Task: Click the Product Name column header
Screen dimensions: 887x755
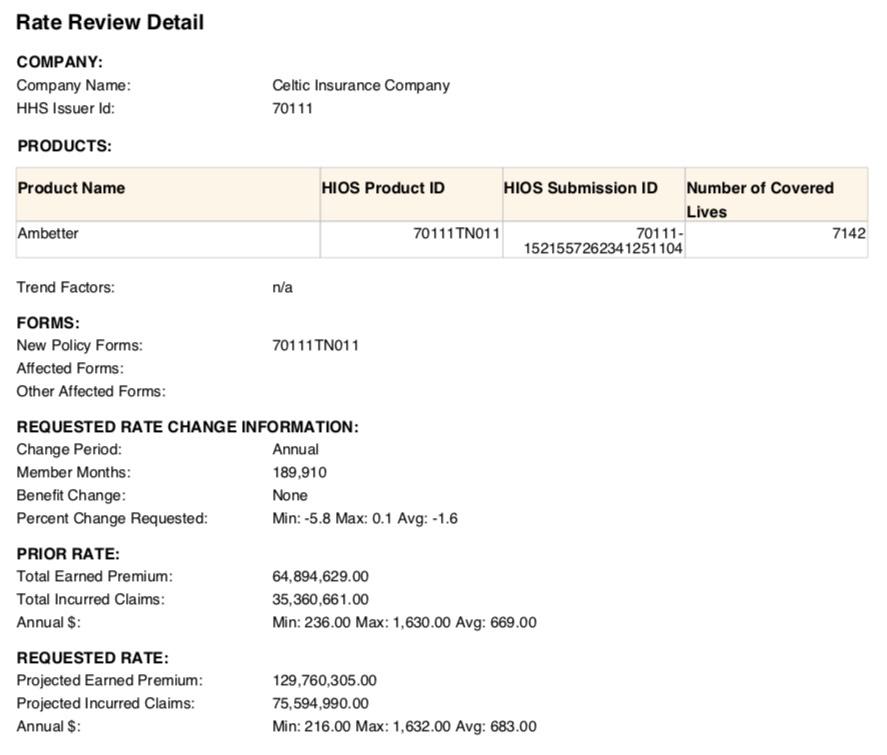Action: [71, 188]
